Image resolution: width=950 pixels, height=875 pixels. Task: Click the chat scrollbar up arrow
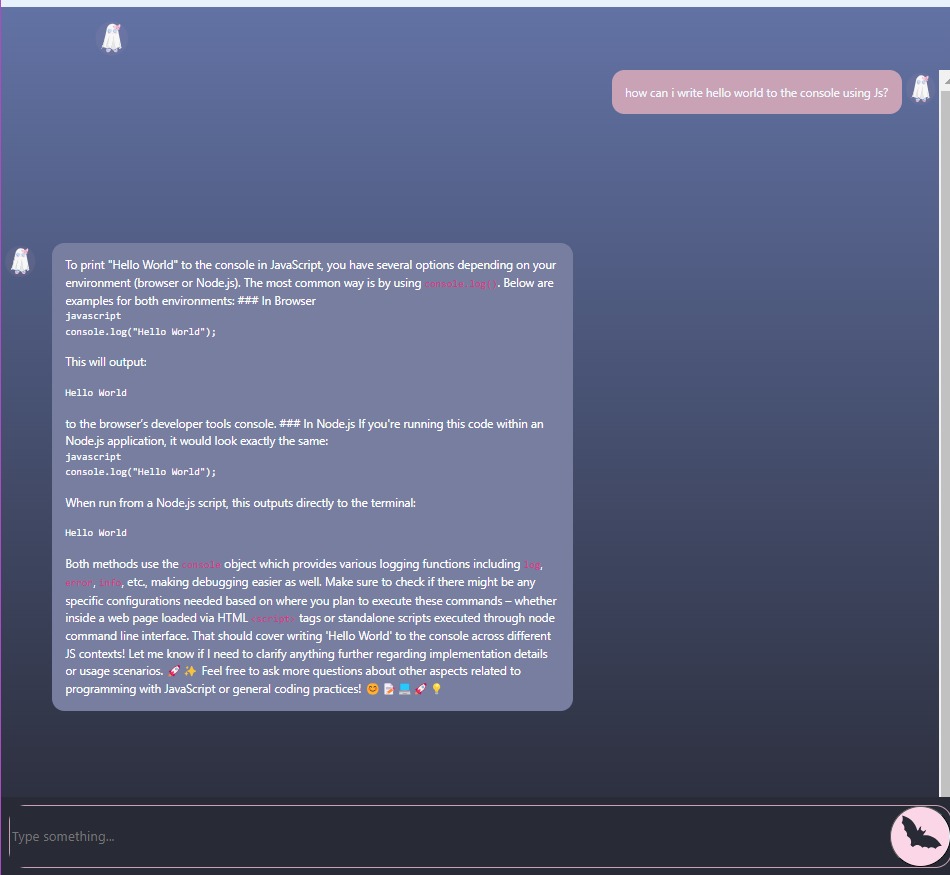pyautogui.click(x=945, y=79)
